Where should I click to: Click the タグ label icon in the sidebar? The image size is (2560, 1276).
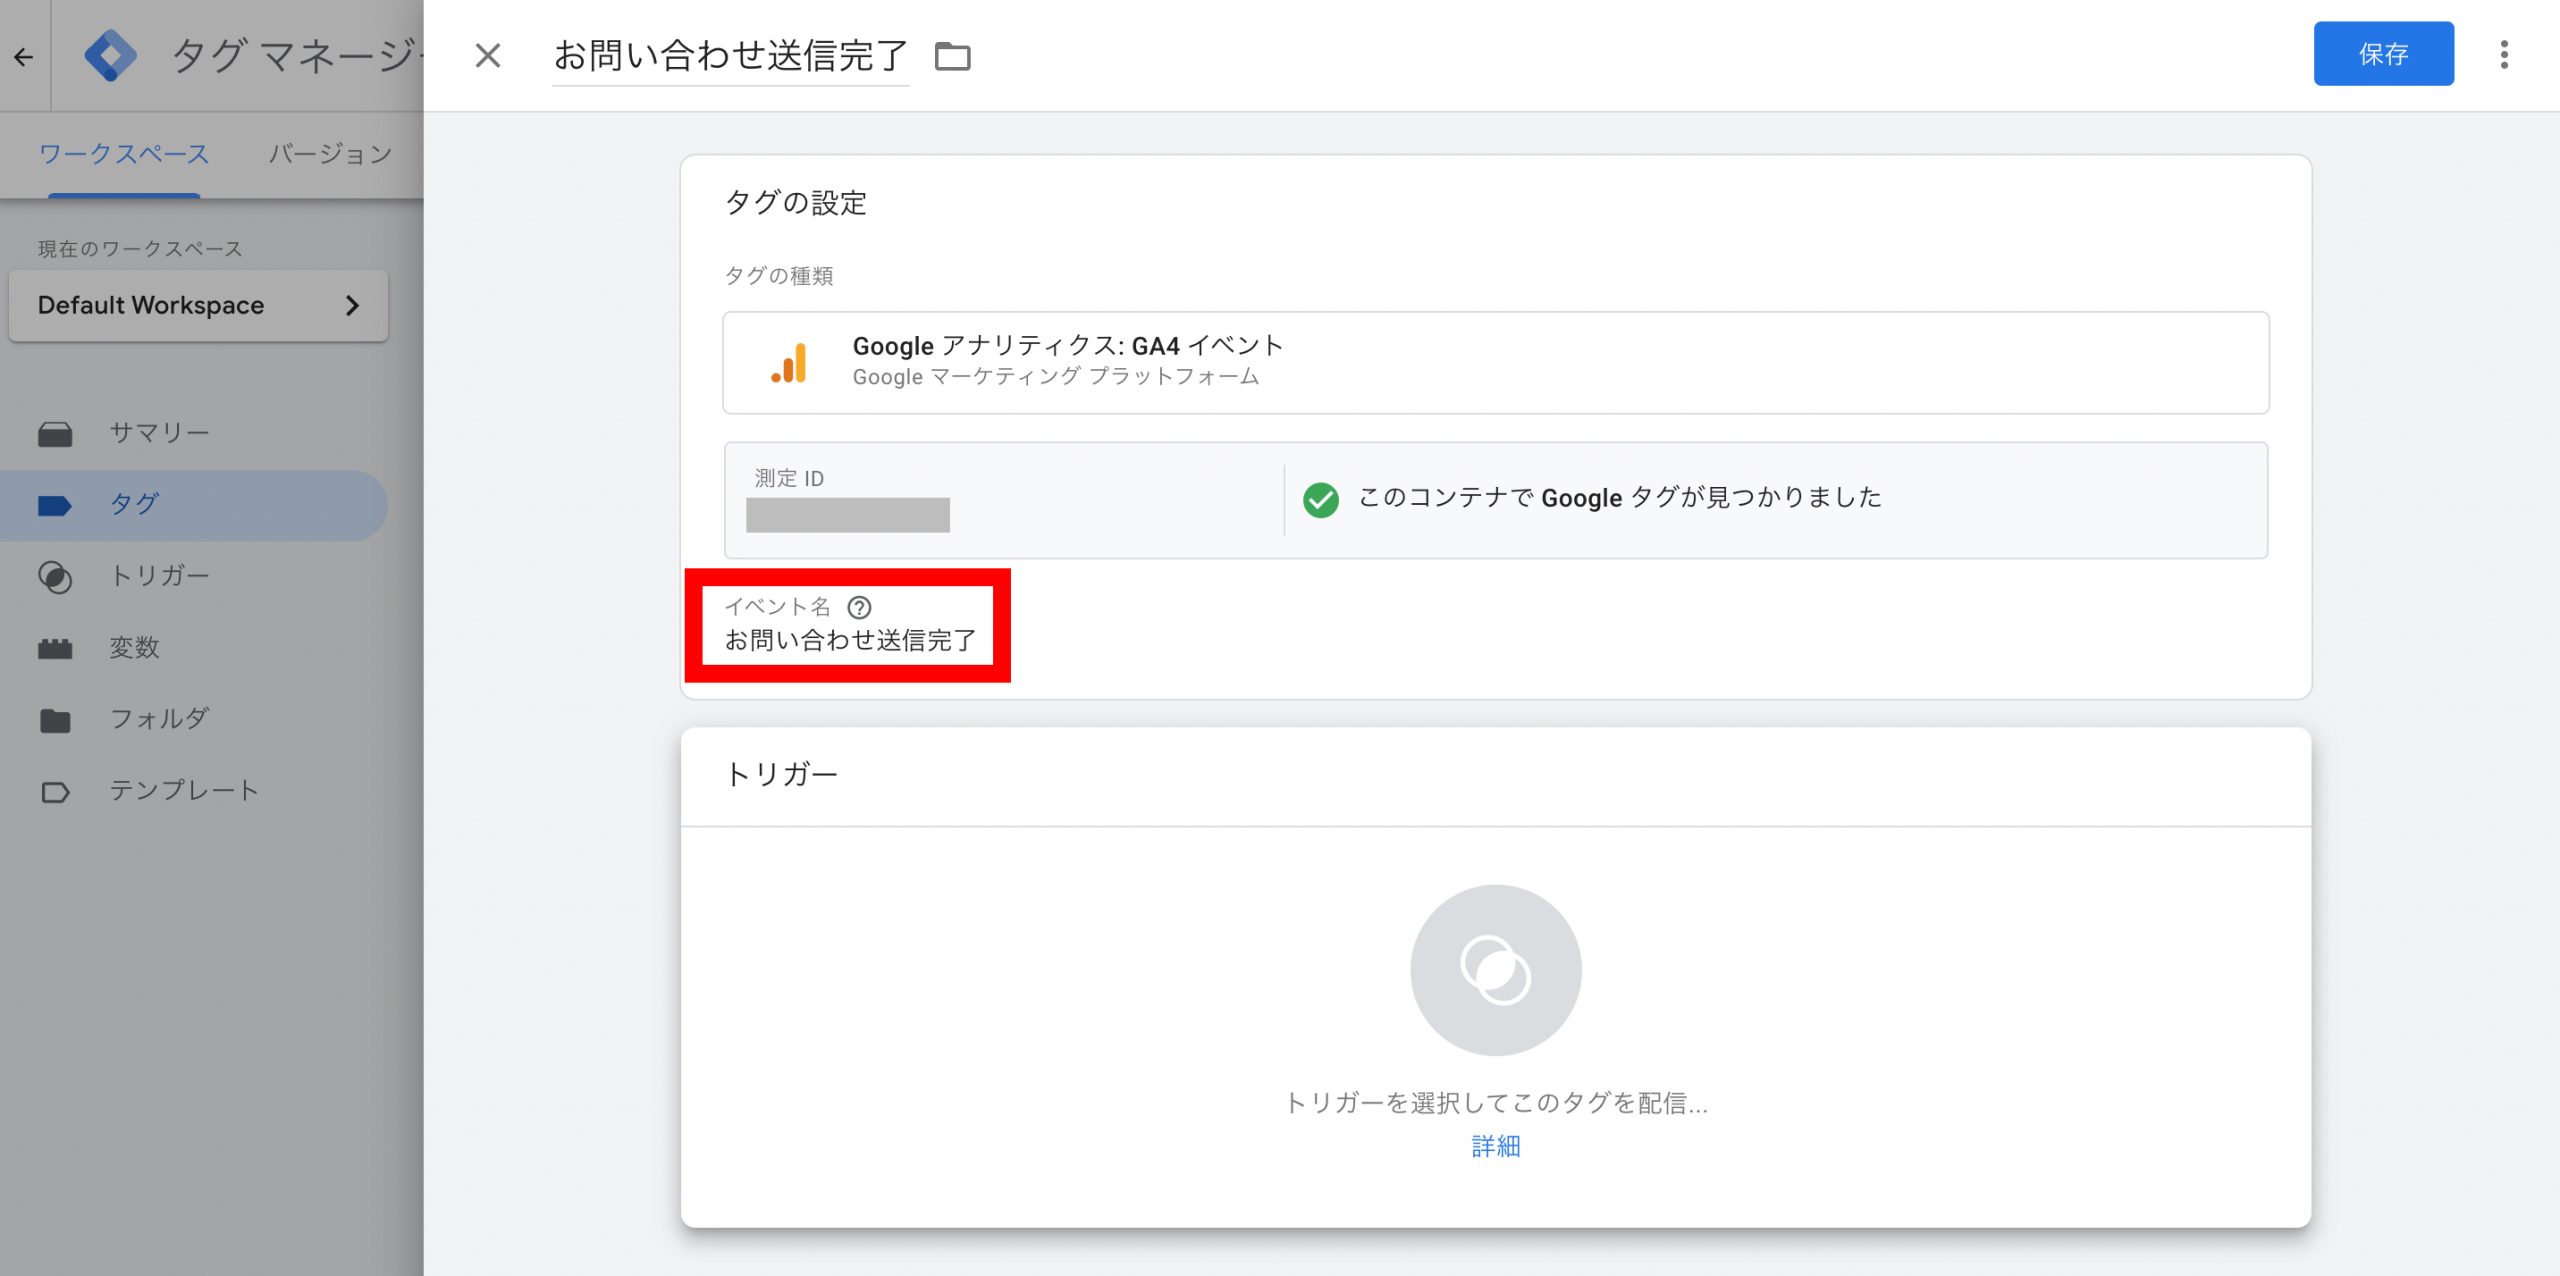55,505
